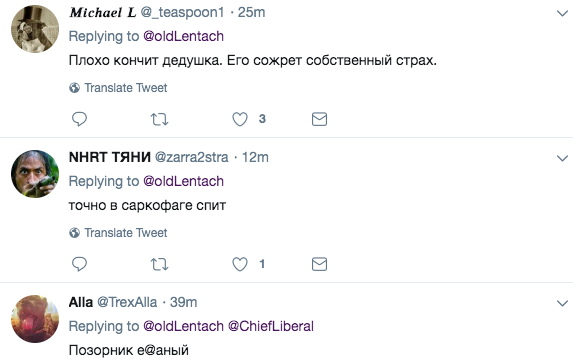Viewport: 573px width, 362px height.
Task: Open @oldLentach link in Michael L's reply
Action: [183, 36]
